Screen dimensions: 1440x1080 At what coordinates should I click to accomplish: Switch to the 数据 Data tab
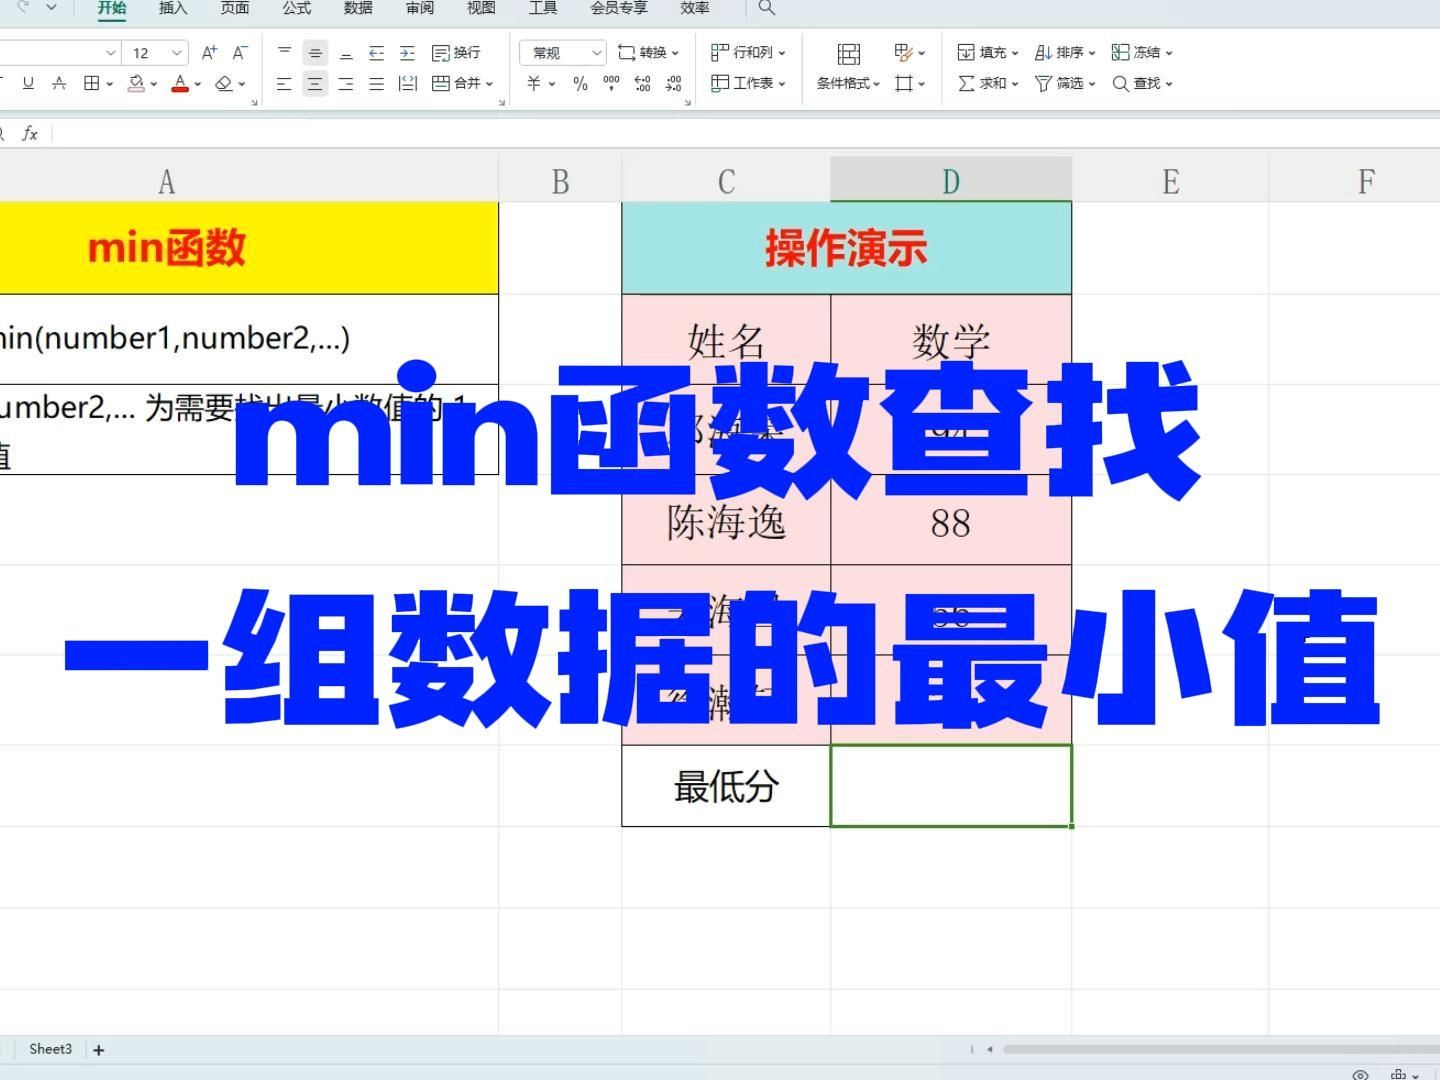(x=358, y=8)
